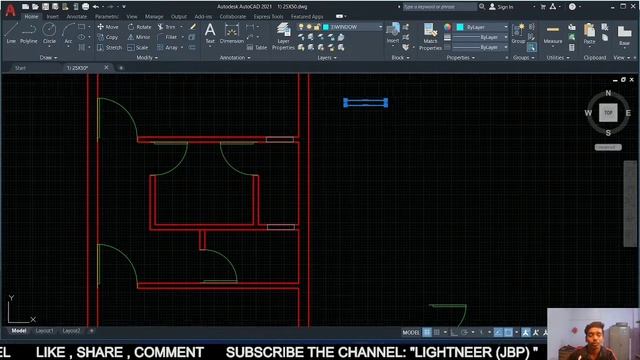The height and width of the screenshot is (360, 640).
Task: Expand the Annotation panel
Action: (235, 58)
